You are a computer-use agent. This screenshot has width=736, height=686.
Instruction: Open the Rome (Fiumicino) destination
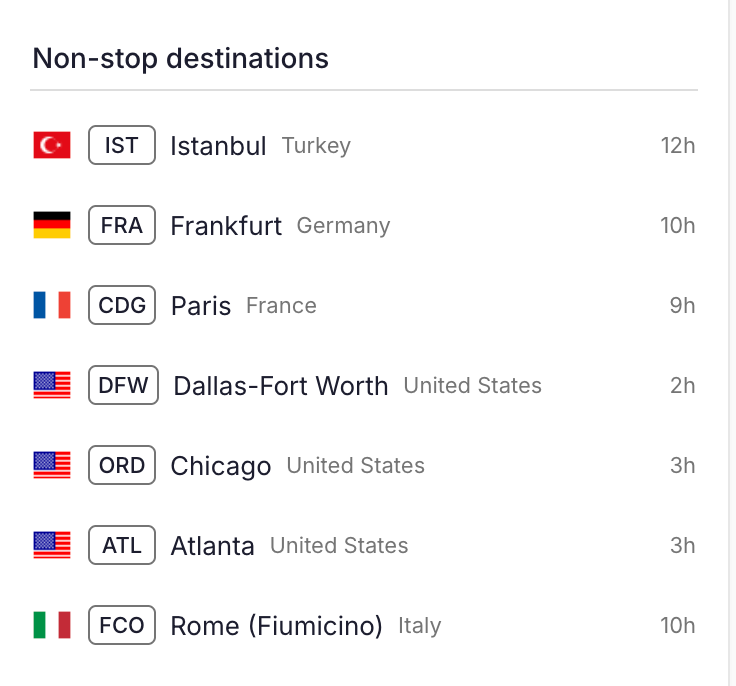(276, 626)
